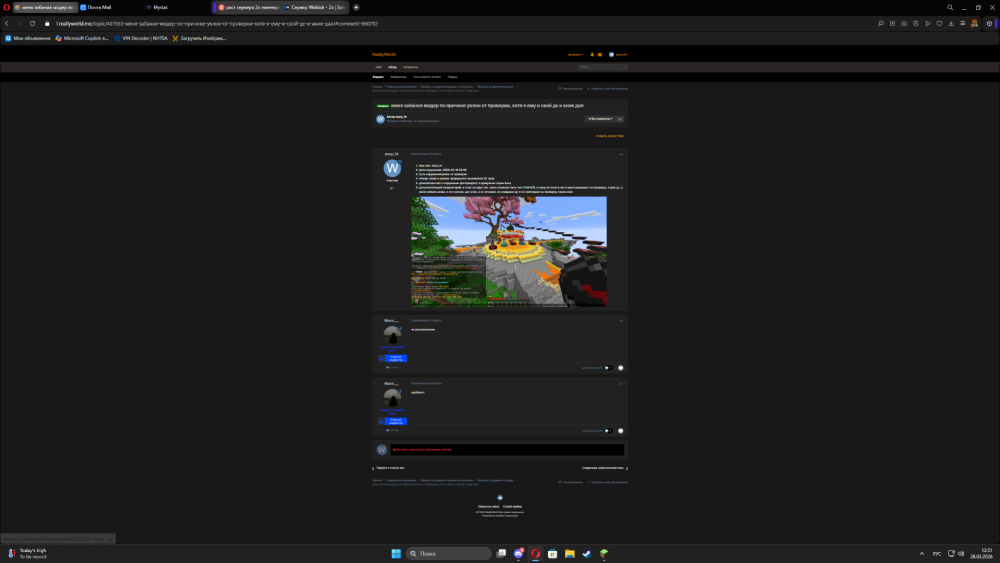Go to previous topic link with left arrow
1000x563 pixels.
point(388,468)
